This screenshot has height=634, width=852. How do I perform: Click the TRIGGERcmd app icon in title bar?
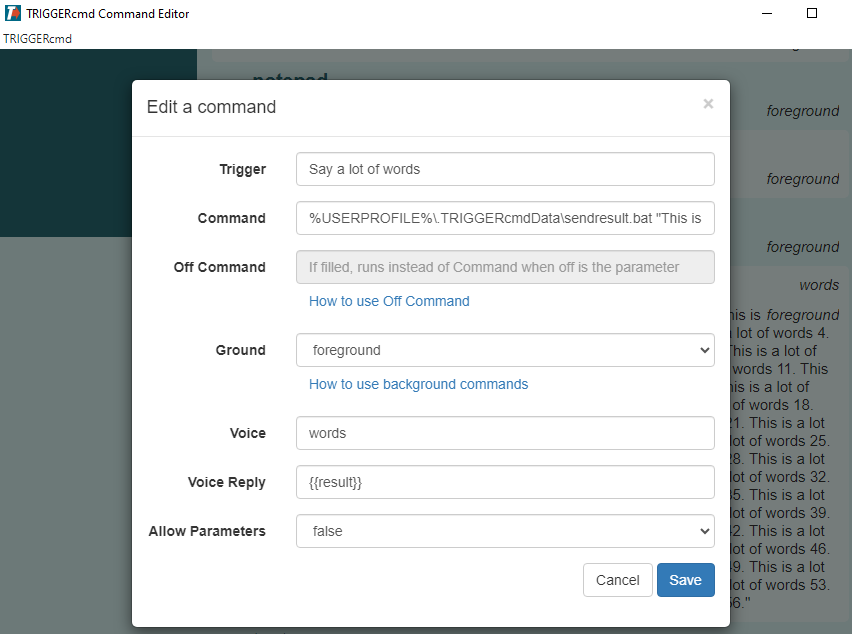tap(12, 13)
